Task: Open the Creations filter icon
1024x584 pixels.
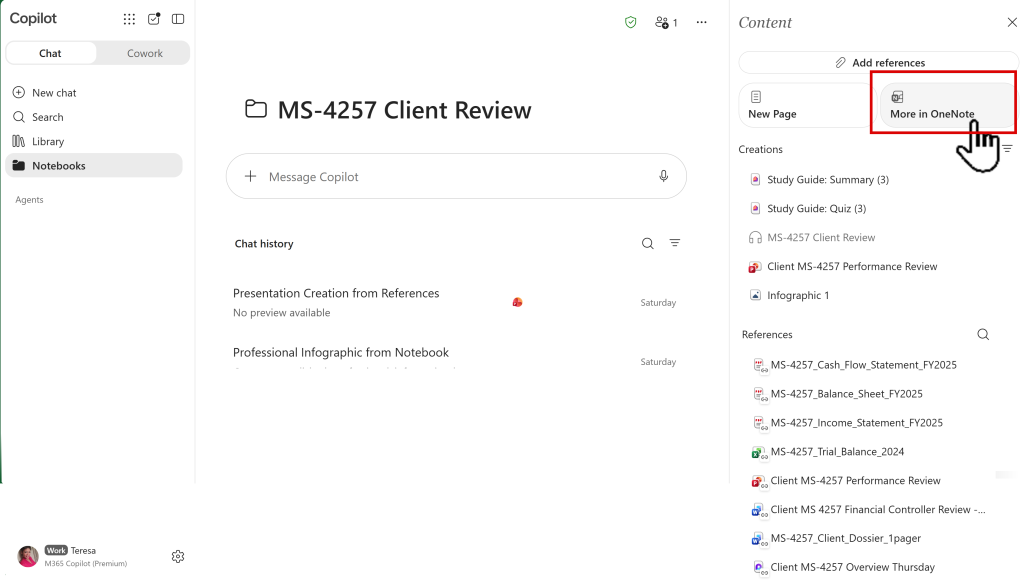Action: coord(1008,149)
